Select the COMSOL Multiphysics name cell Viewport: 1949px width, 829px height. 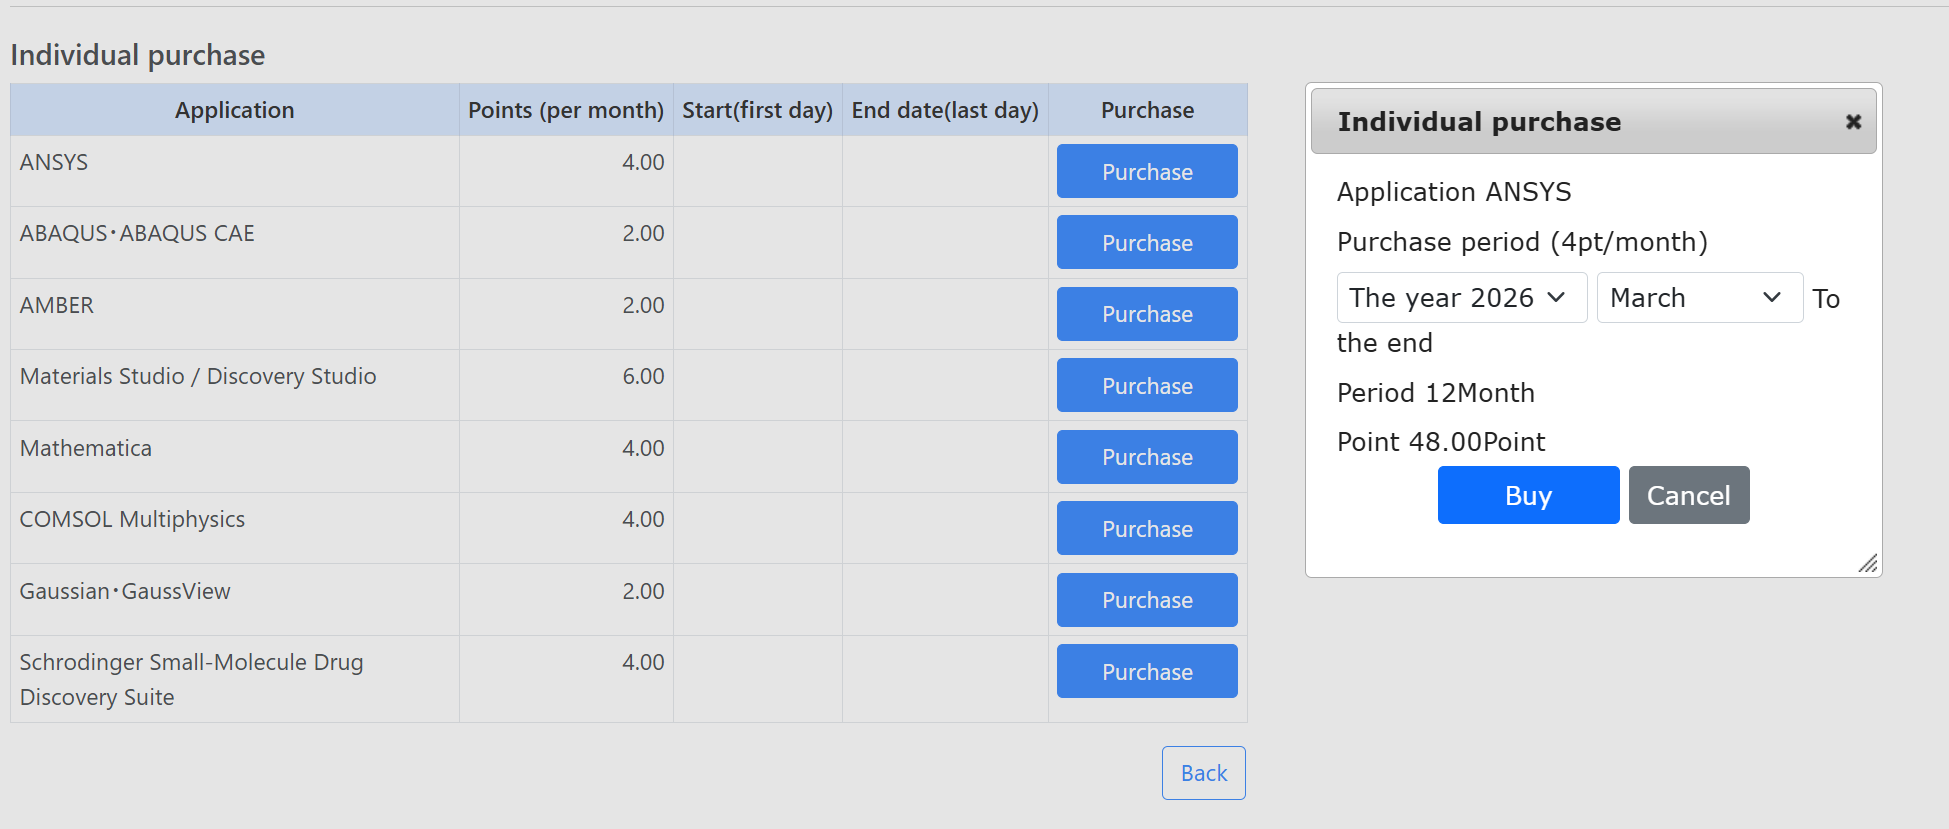point(235,528)
